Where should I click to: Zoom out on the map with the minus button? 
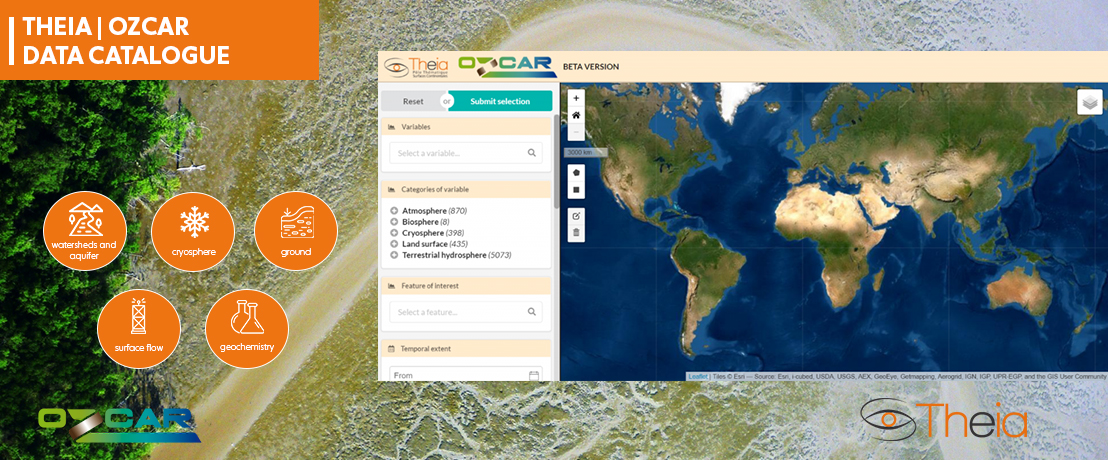click(576, 132)
